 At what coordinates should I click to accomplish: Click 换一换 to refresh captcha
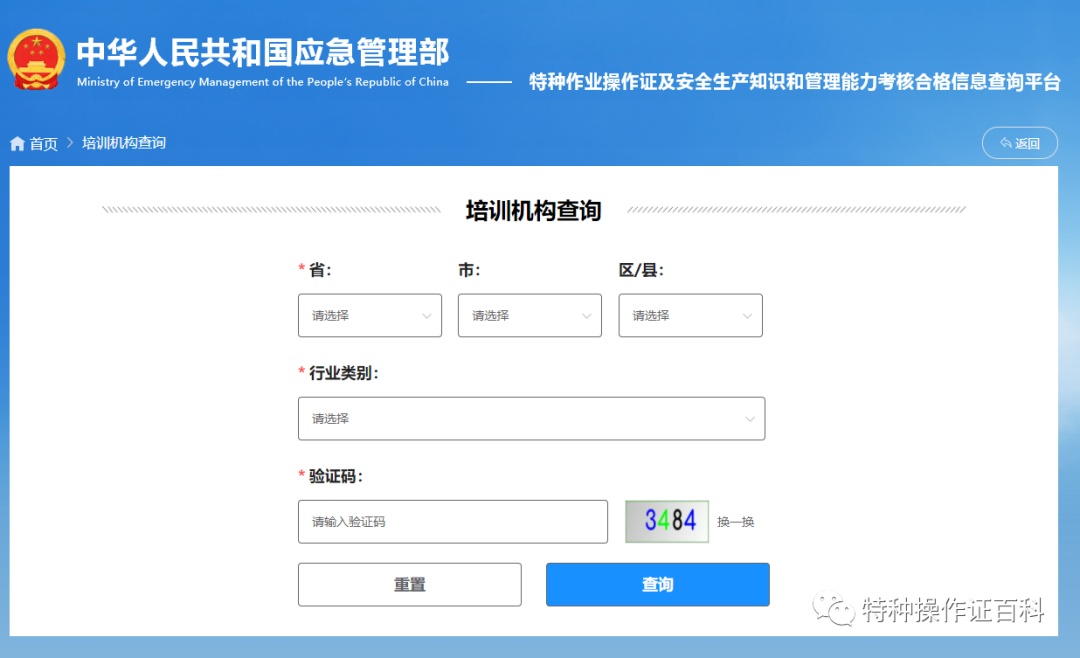[x=736, y=522]
